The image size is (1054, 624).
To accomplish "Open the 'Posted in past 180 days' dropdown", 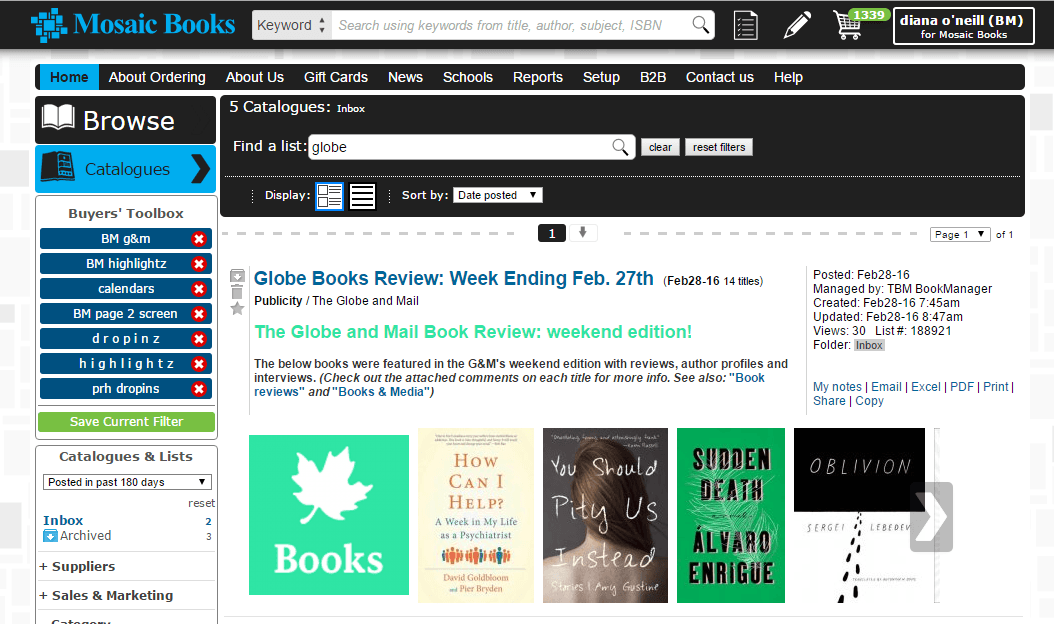I will click(127, 482).
